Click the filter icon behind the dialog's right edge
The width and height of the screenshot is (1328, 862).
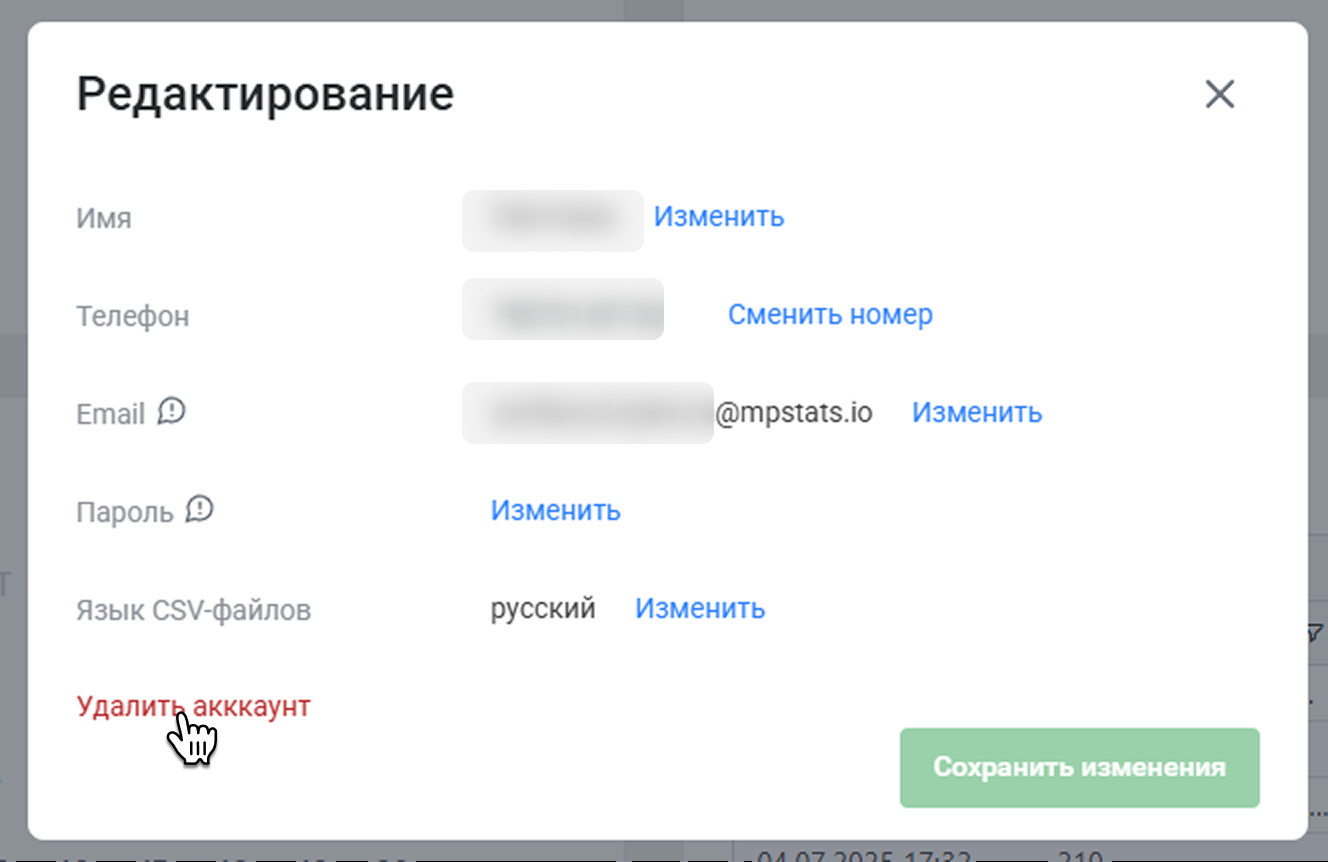tap(1315, 632)
